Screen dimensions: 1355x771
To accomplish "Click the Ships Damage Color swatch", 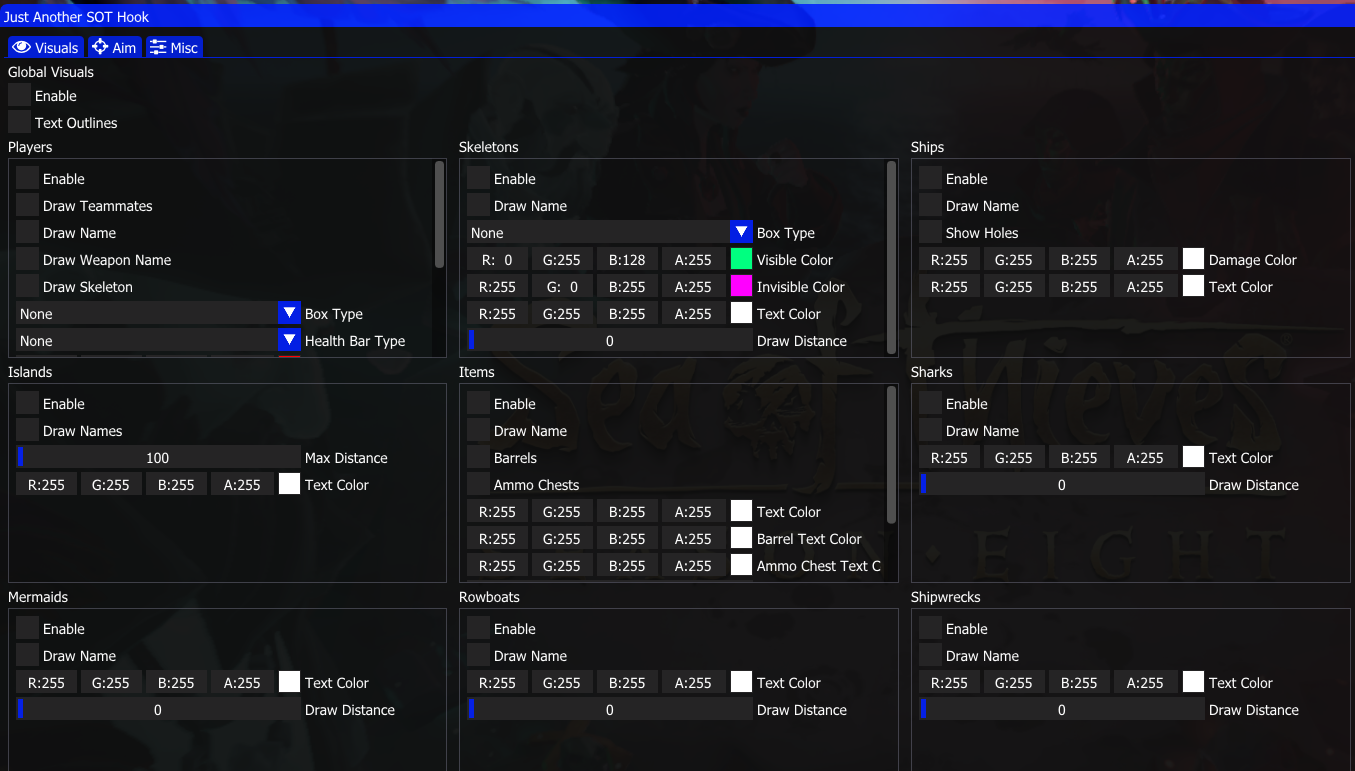I will coord(1193,260).
